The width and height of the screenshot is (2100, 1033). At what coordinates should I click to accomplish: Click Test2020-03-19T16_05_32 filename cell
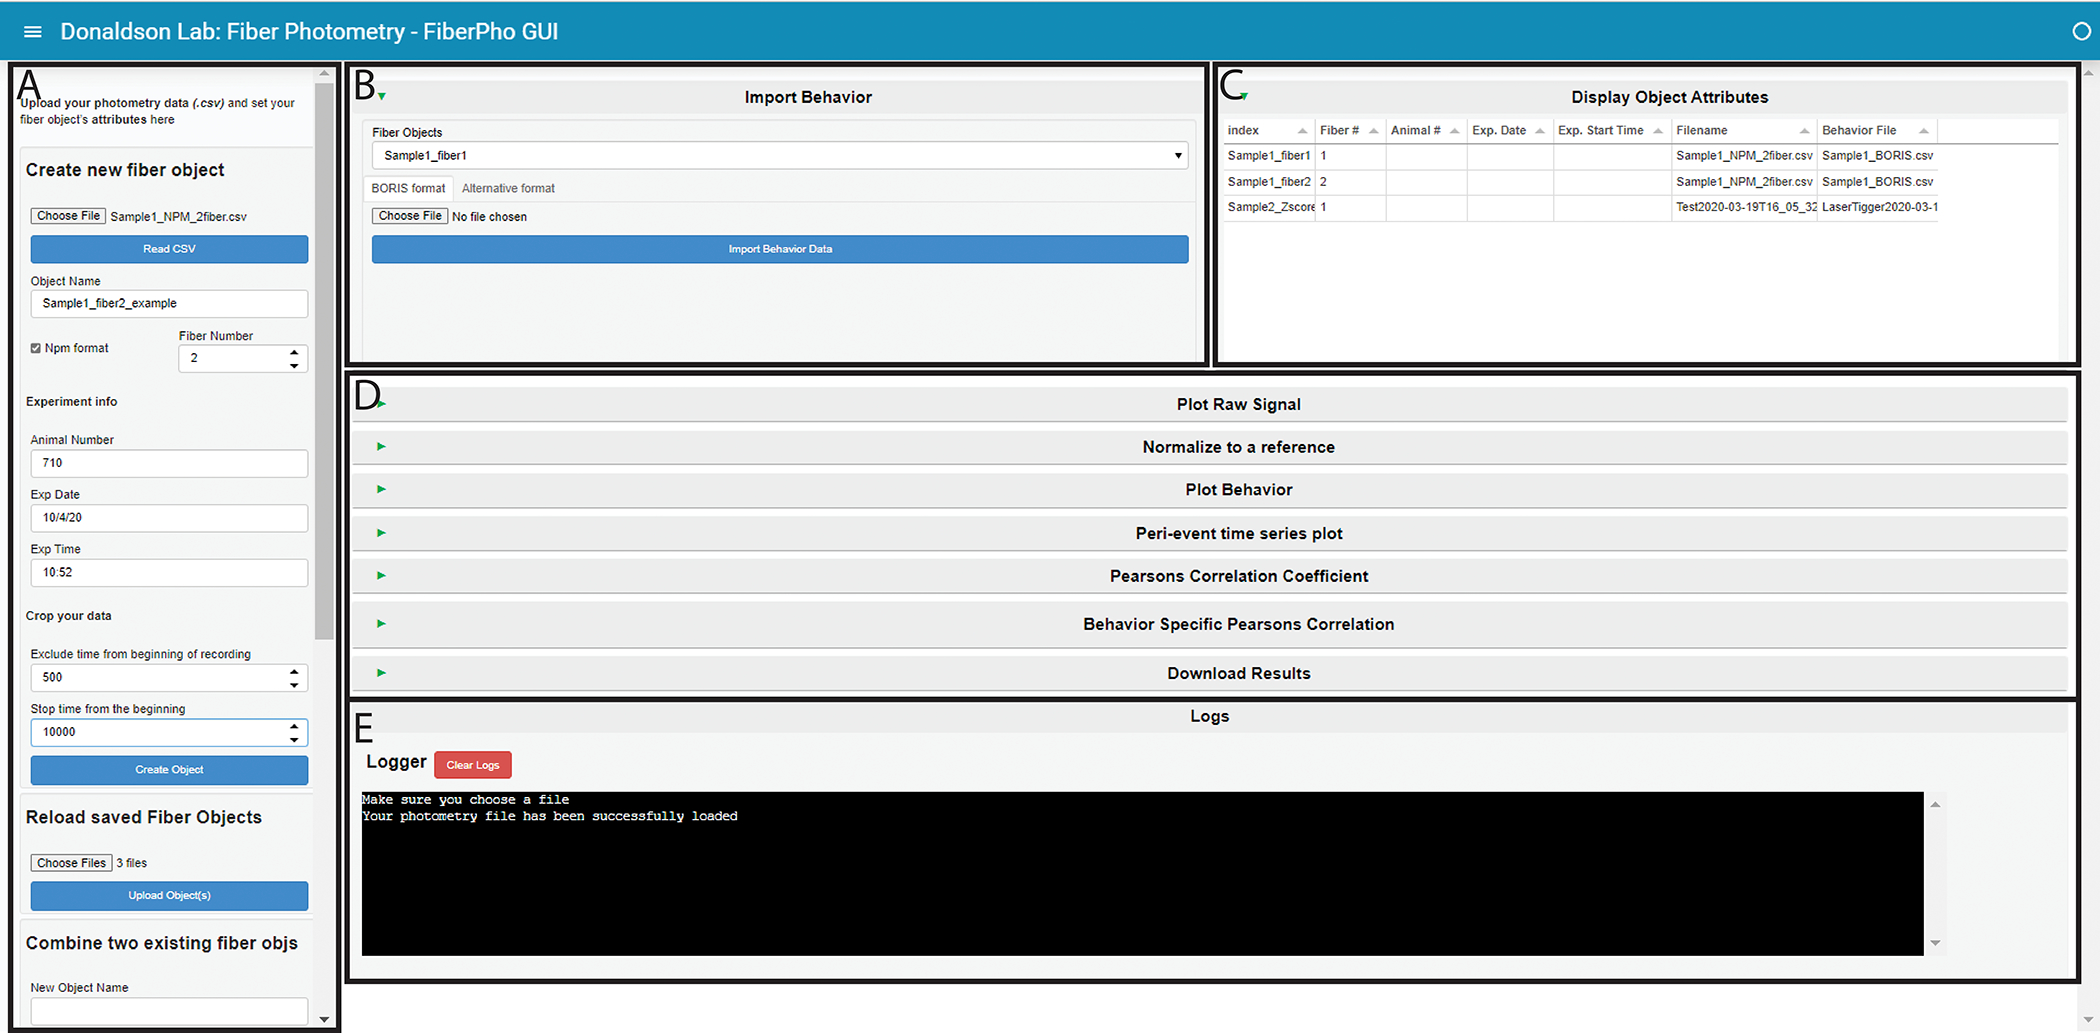tap(1745, 207)
